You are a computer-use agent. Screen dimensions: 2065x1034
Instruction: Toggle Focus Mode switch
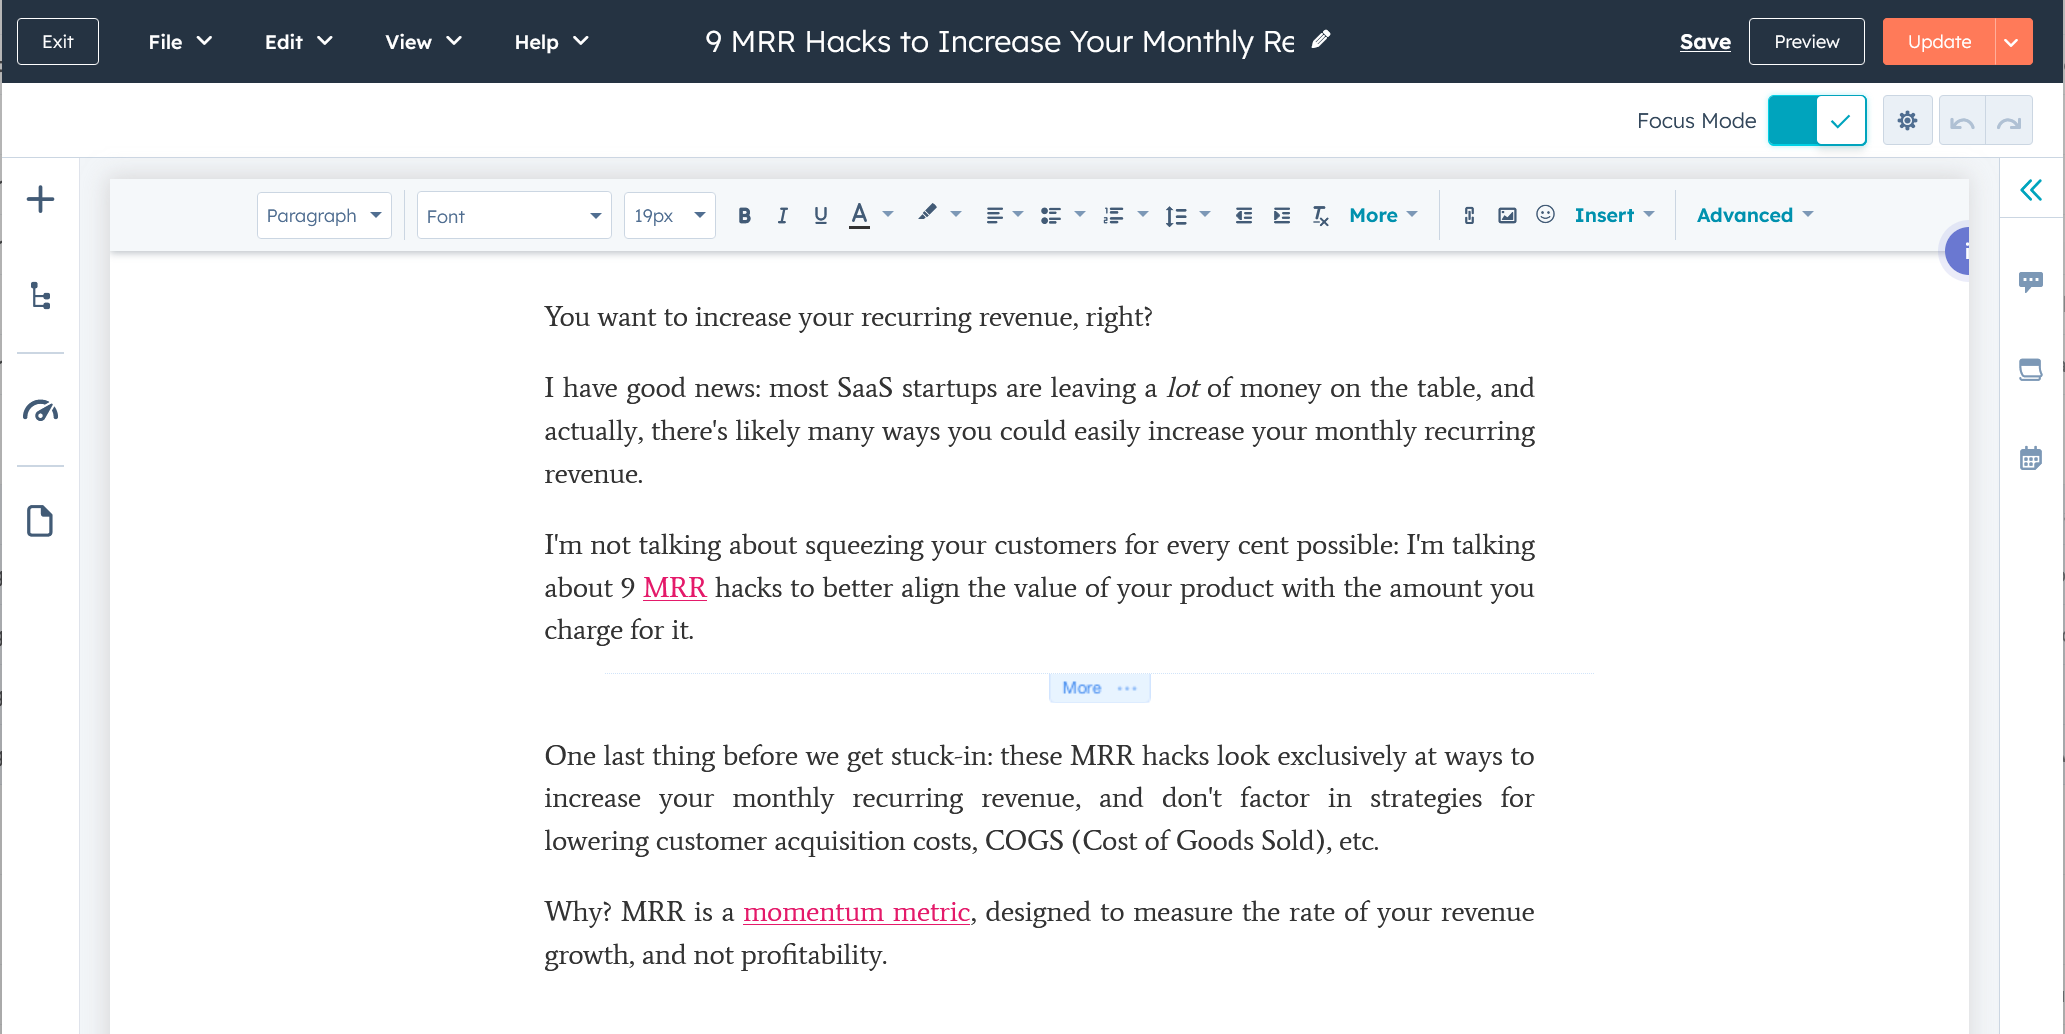[1817, 121]
